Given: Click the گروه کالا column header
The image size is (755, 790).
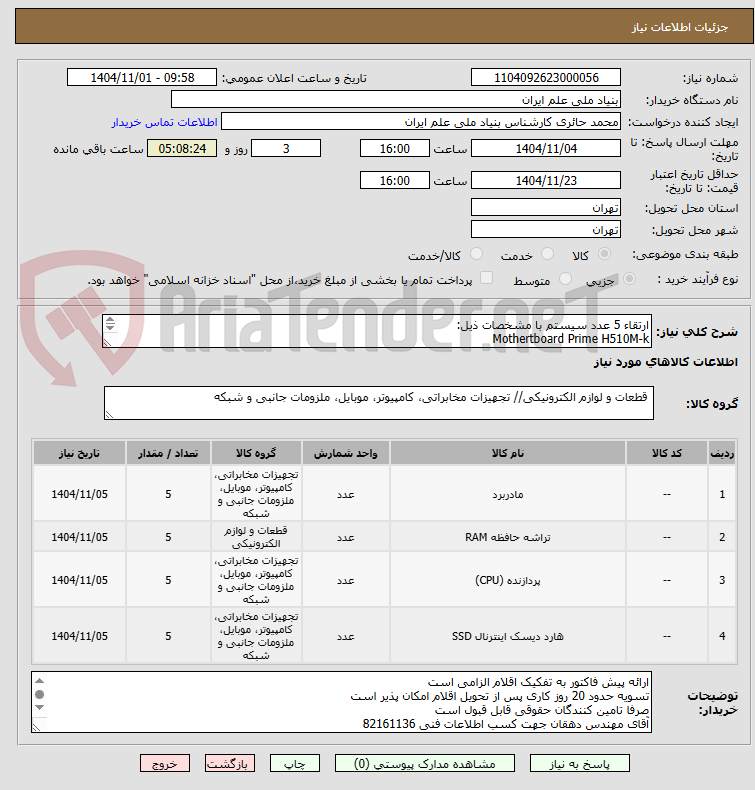Looking at the screenshot, I should click(x=256, y=453).
